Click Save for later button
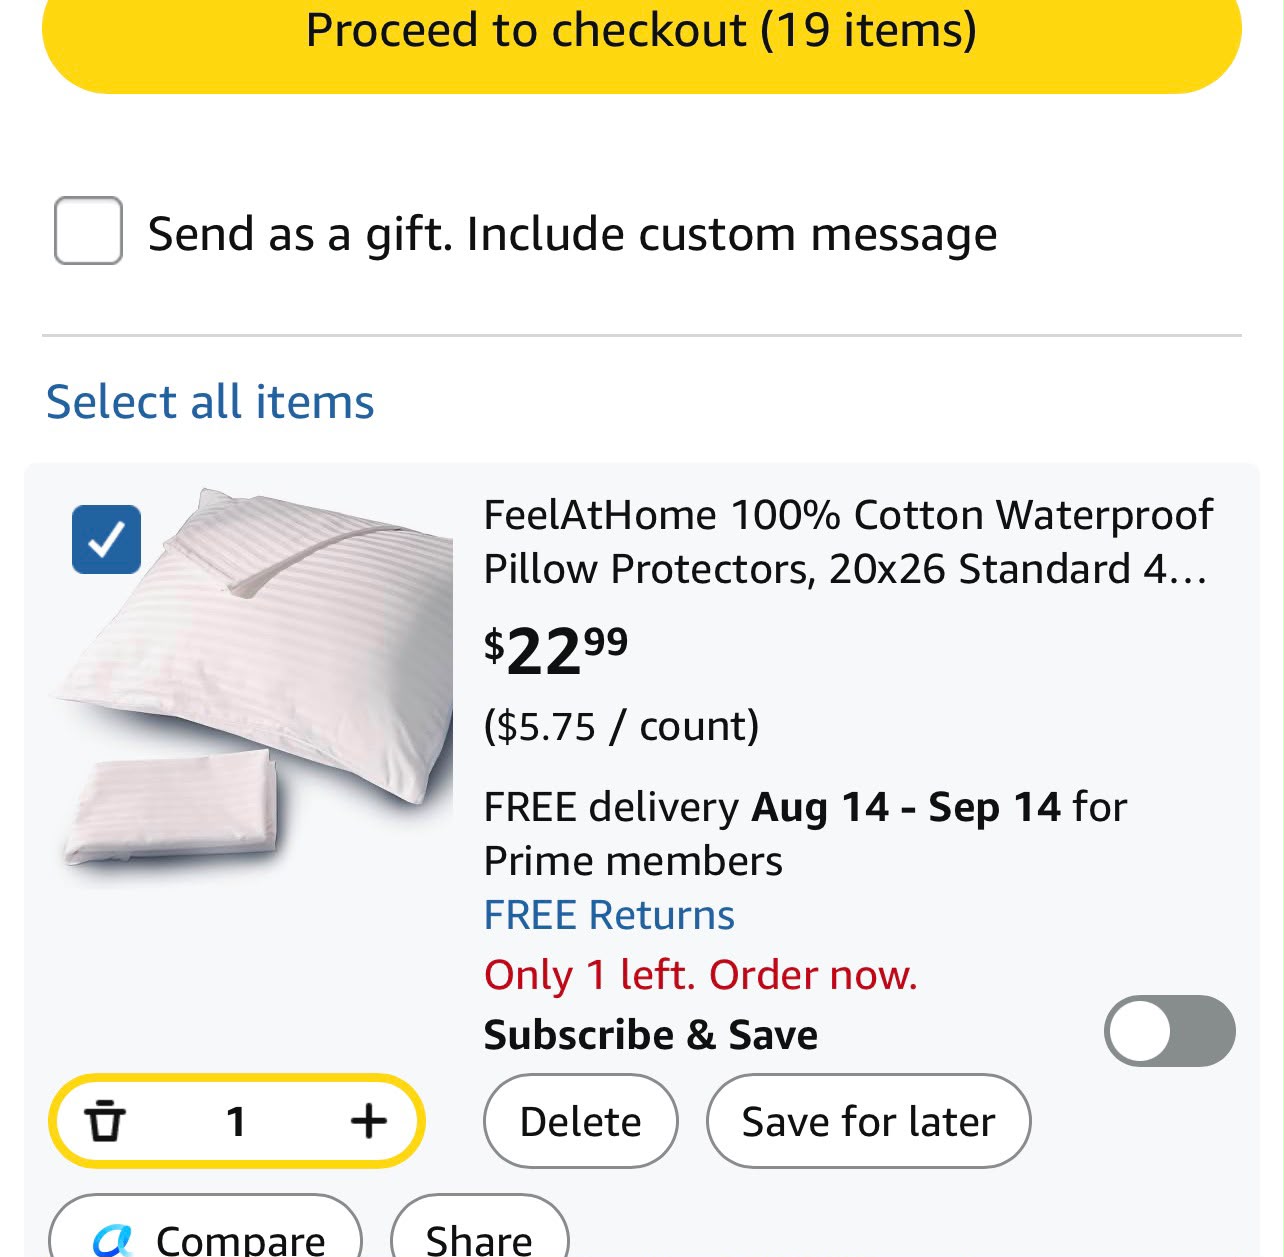 (x=868, y=1121)
